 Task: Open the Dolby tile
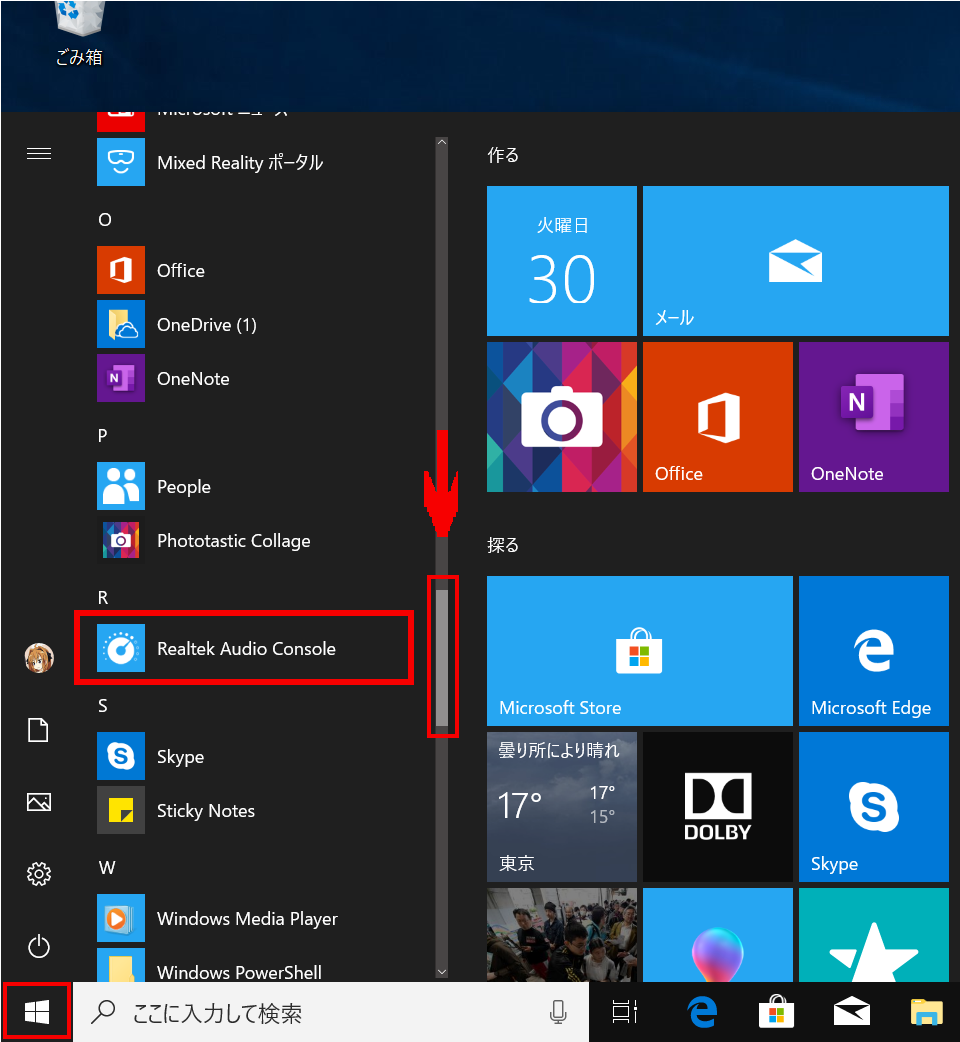click(718, 807)
